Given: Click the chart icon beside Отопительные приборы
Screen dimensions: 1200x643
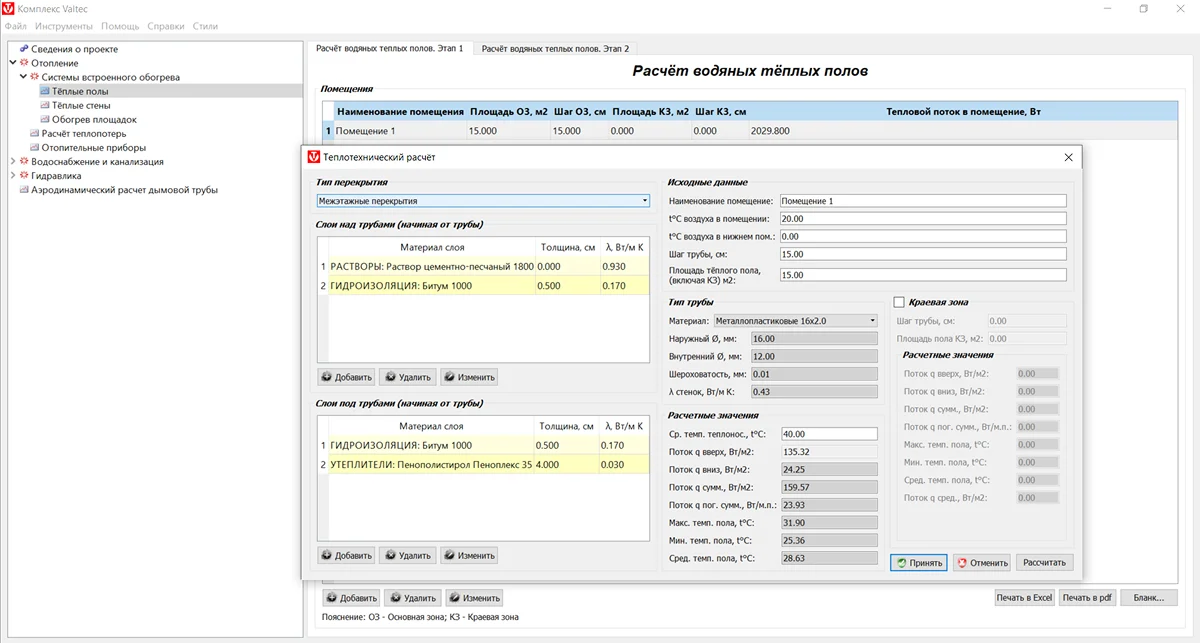Looking at the screenshot, I should click(34, 147).
